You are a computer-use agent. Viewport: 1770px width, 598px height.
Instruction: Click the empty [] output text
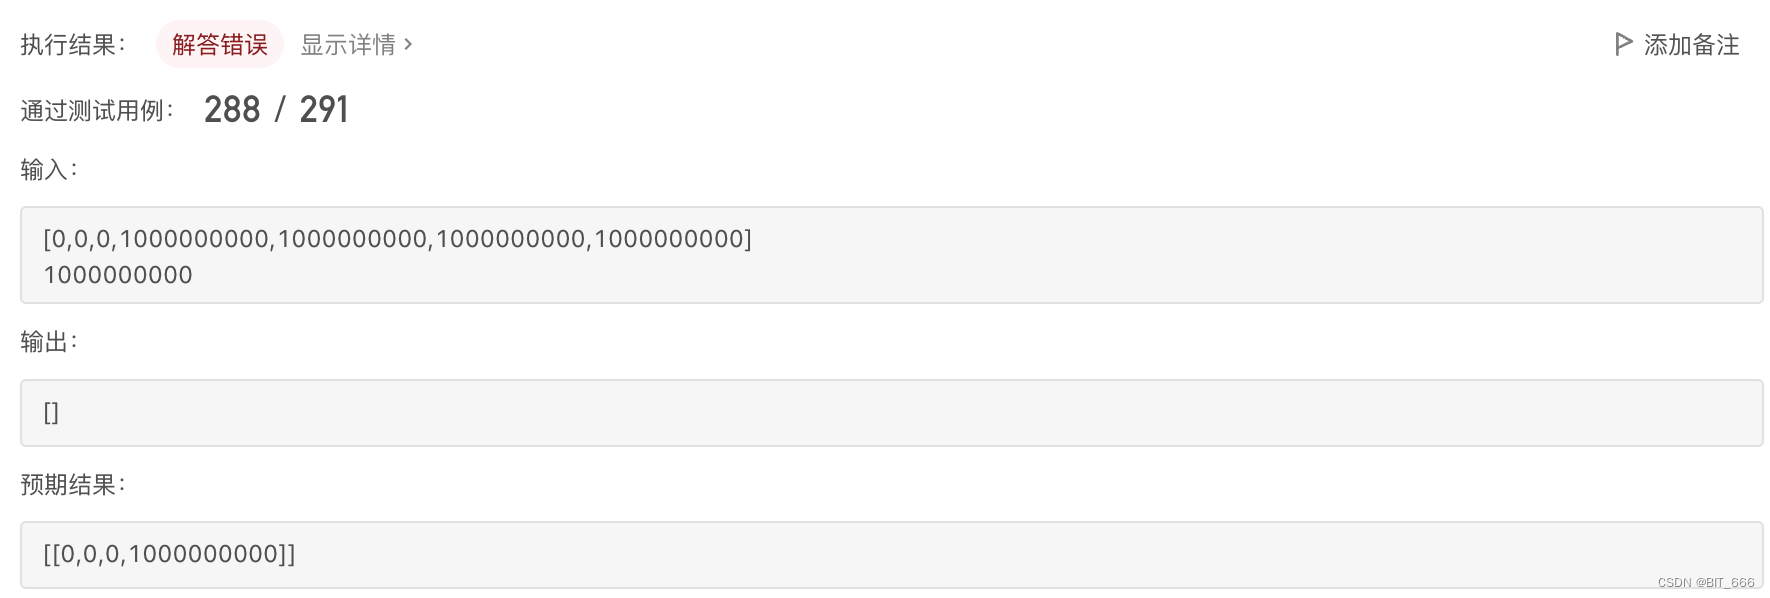(51, 413)
